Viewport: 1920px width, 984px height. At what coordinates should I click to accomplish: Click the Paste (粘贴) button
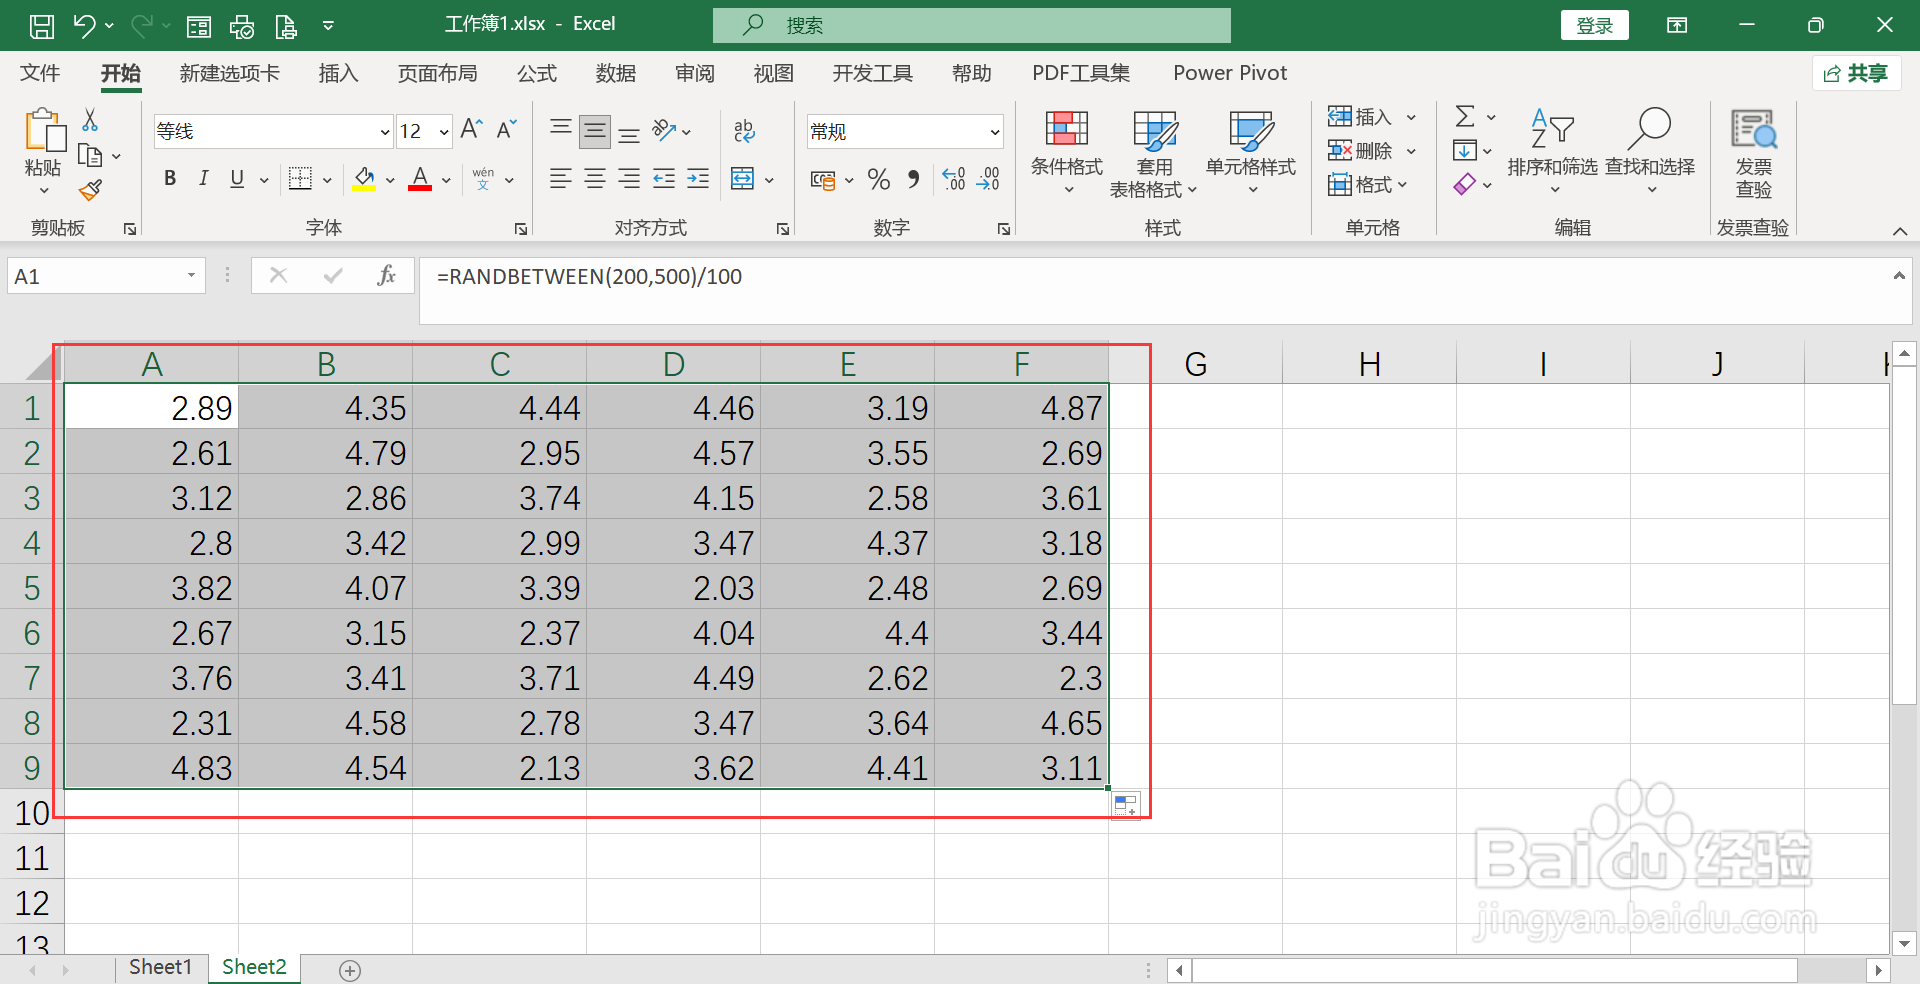tap(43, 152)
